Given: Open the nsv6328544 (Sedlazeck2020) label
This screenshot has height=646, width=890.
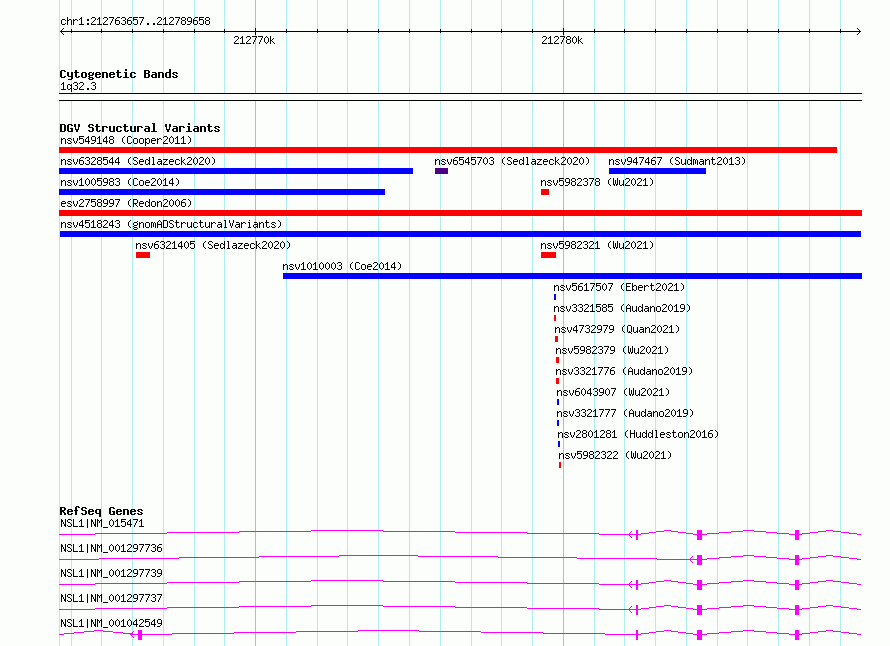Looking at the screenshot, I should click(138, 161).
